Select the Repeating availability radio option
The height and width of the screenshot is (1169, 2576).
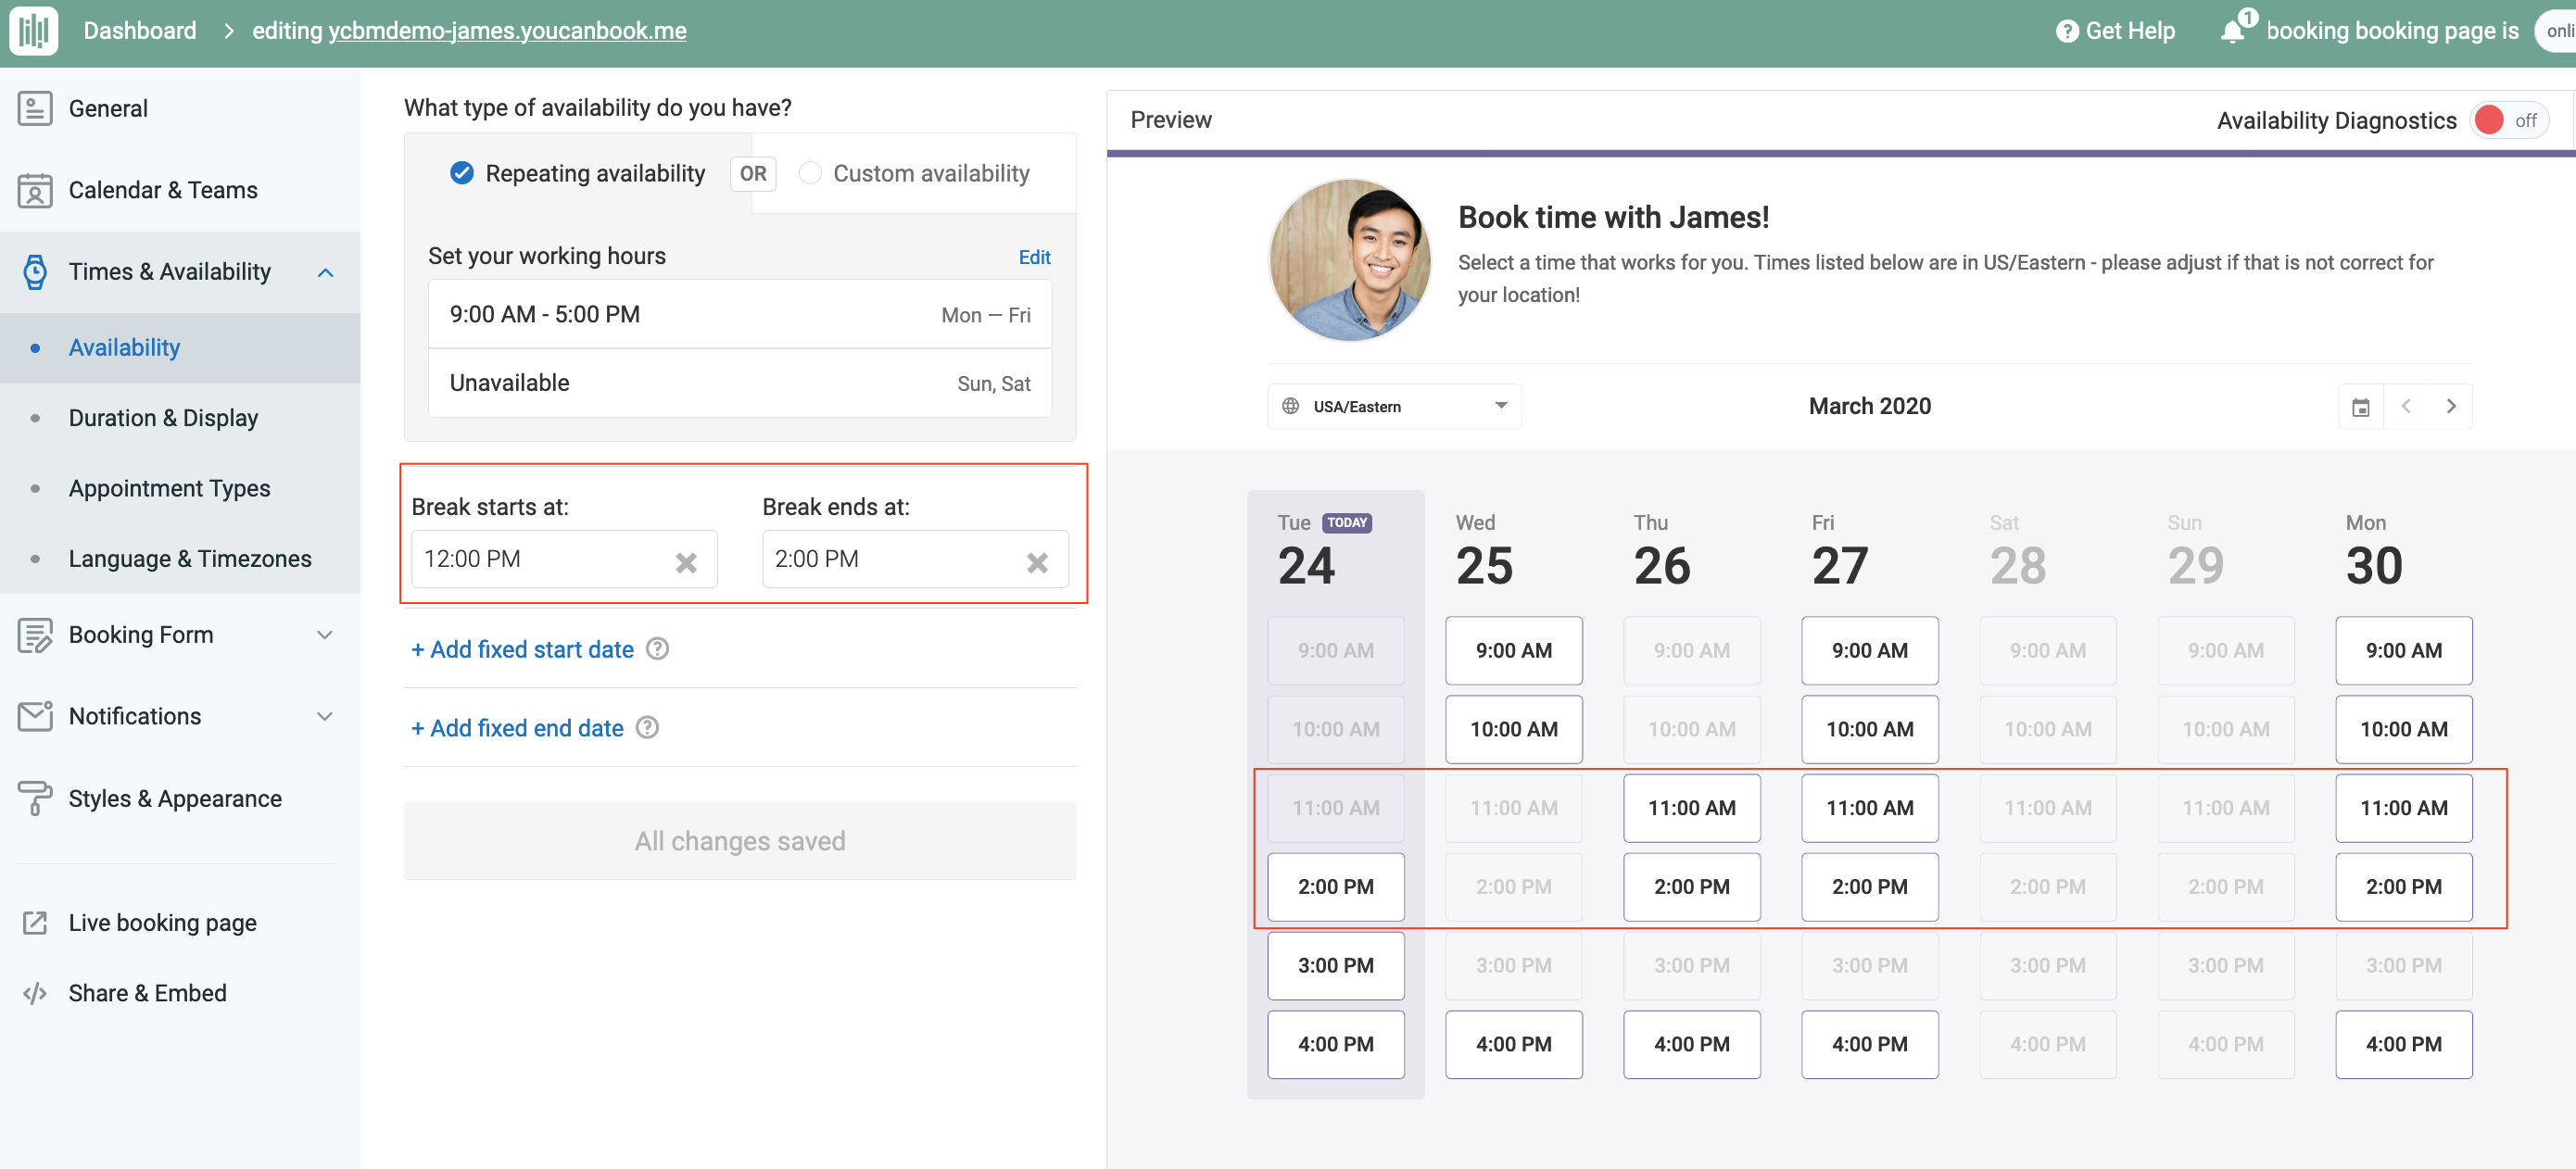[461, 173]
